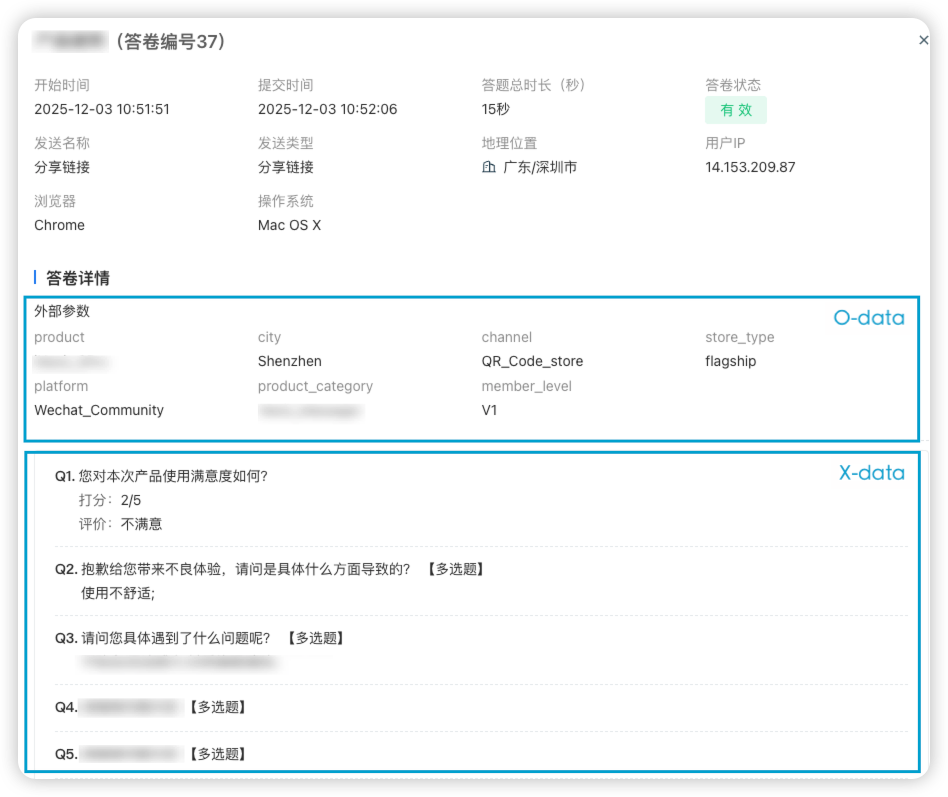Click the X-data label on the answers panel
The image size is (948, 797).
(x=873, y=473)
